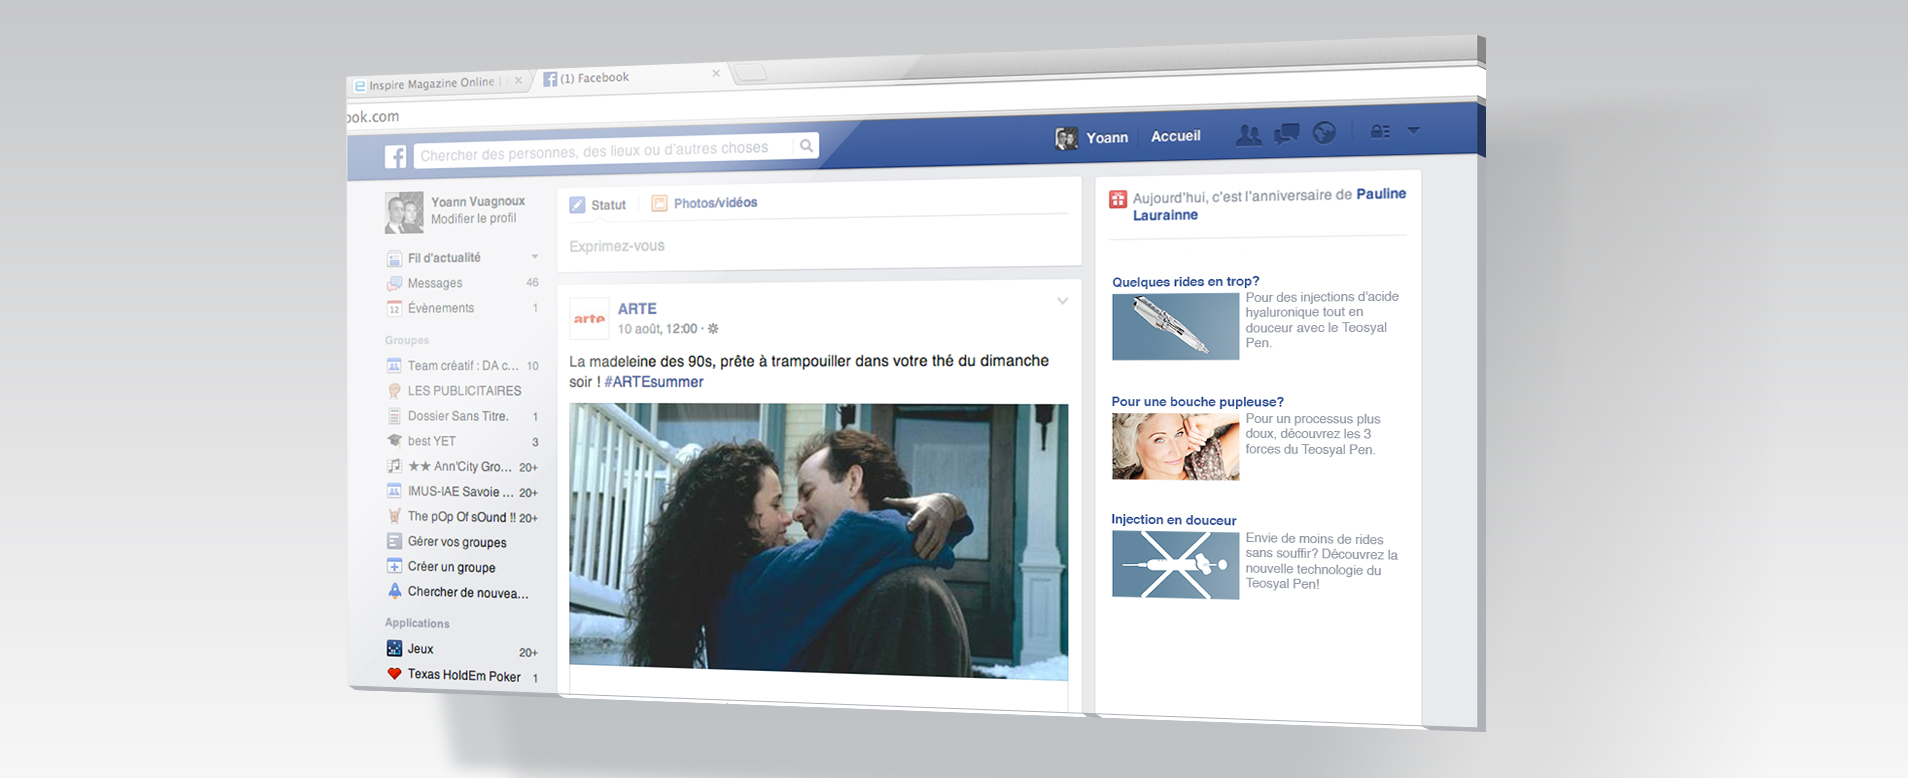Click the 10 août, 12:00 timestamp
The image size is (1908, 778).
[x=657, y=329]
